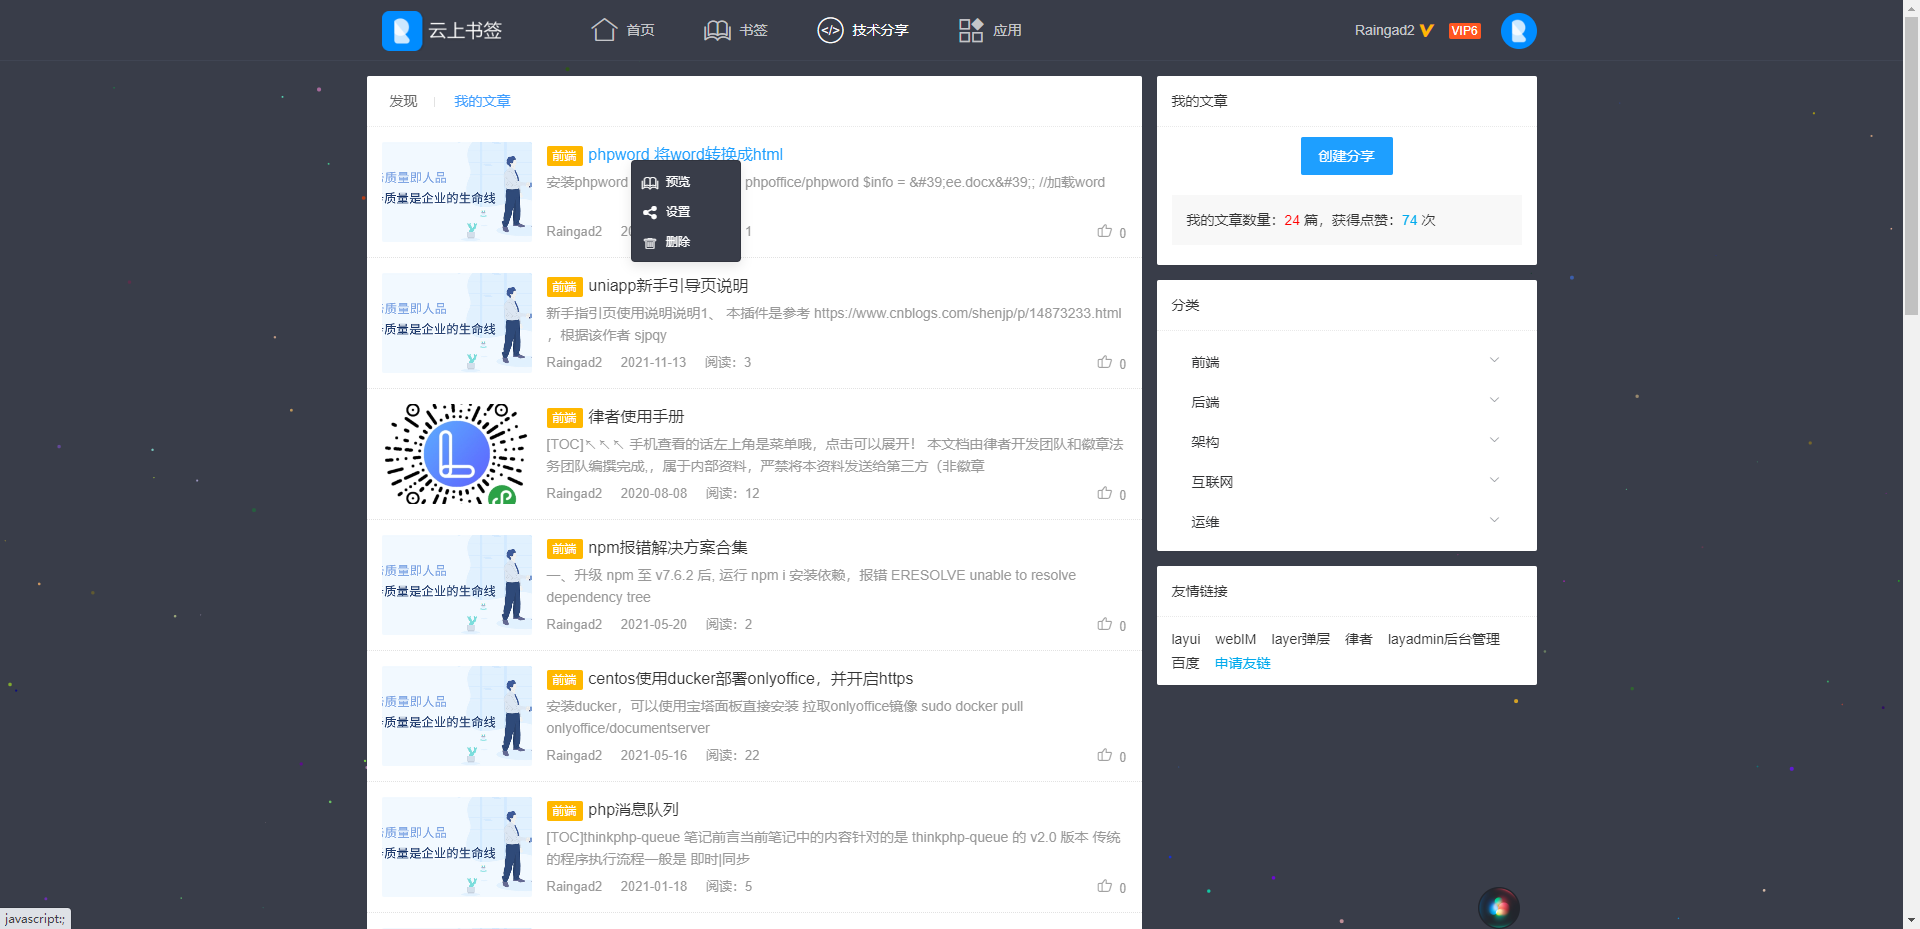Open the user avatar in header
Viewport: 1920px width, 929px height.
(x=1518, y=31)
